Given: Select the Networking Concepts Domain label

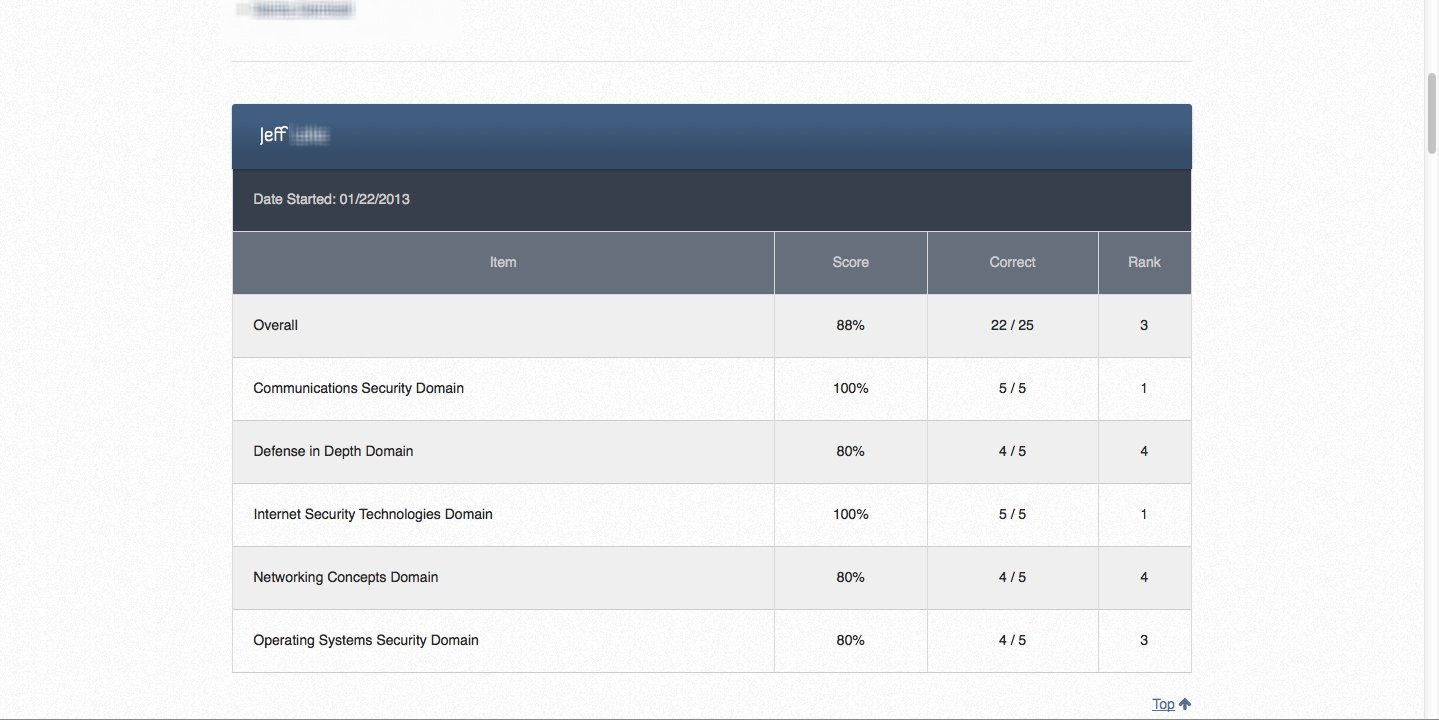Looking at the screenshot, I should point(345,577).
